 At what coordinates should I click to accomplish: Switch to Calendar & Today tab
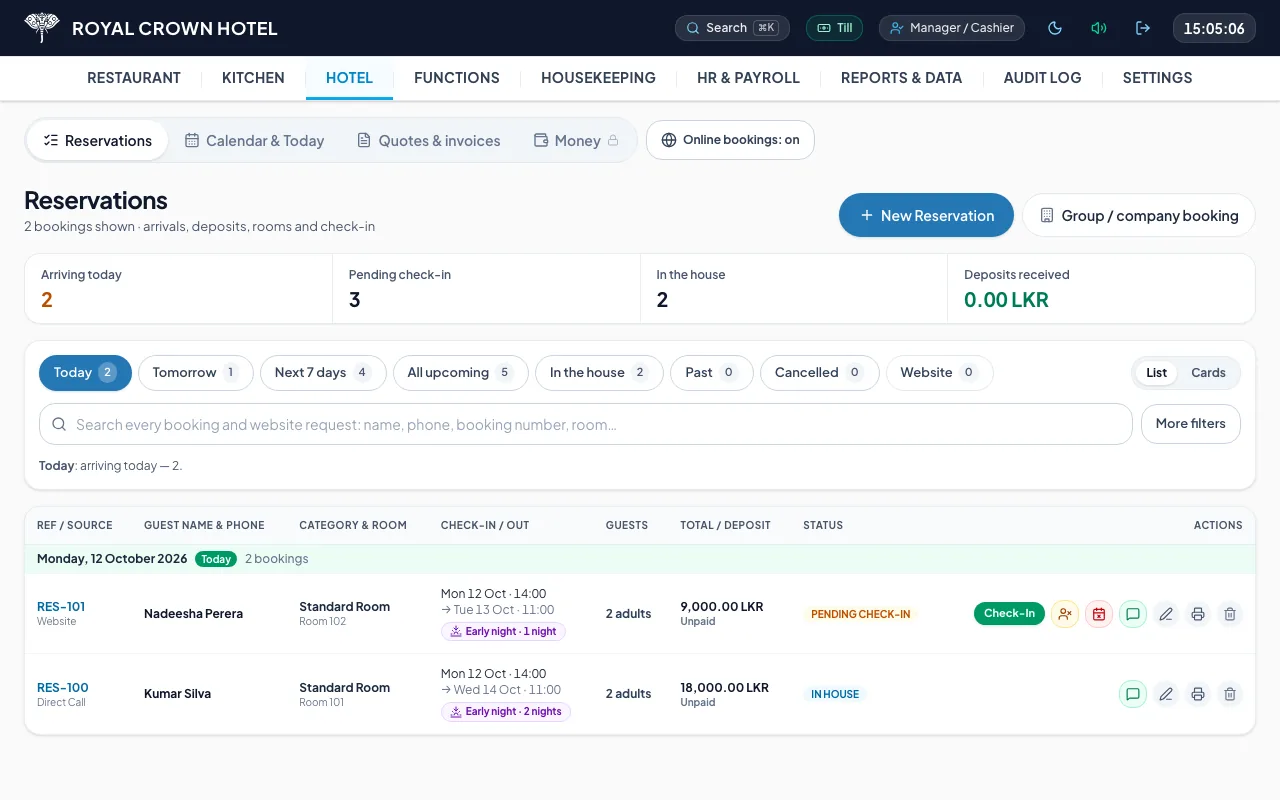[x=254, y=141]
